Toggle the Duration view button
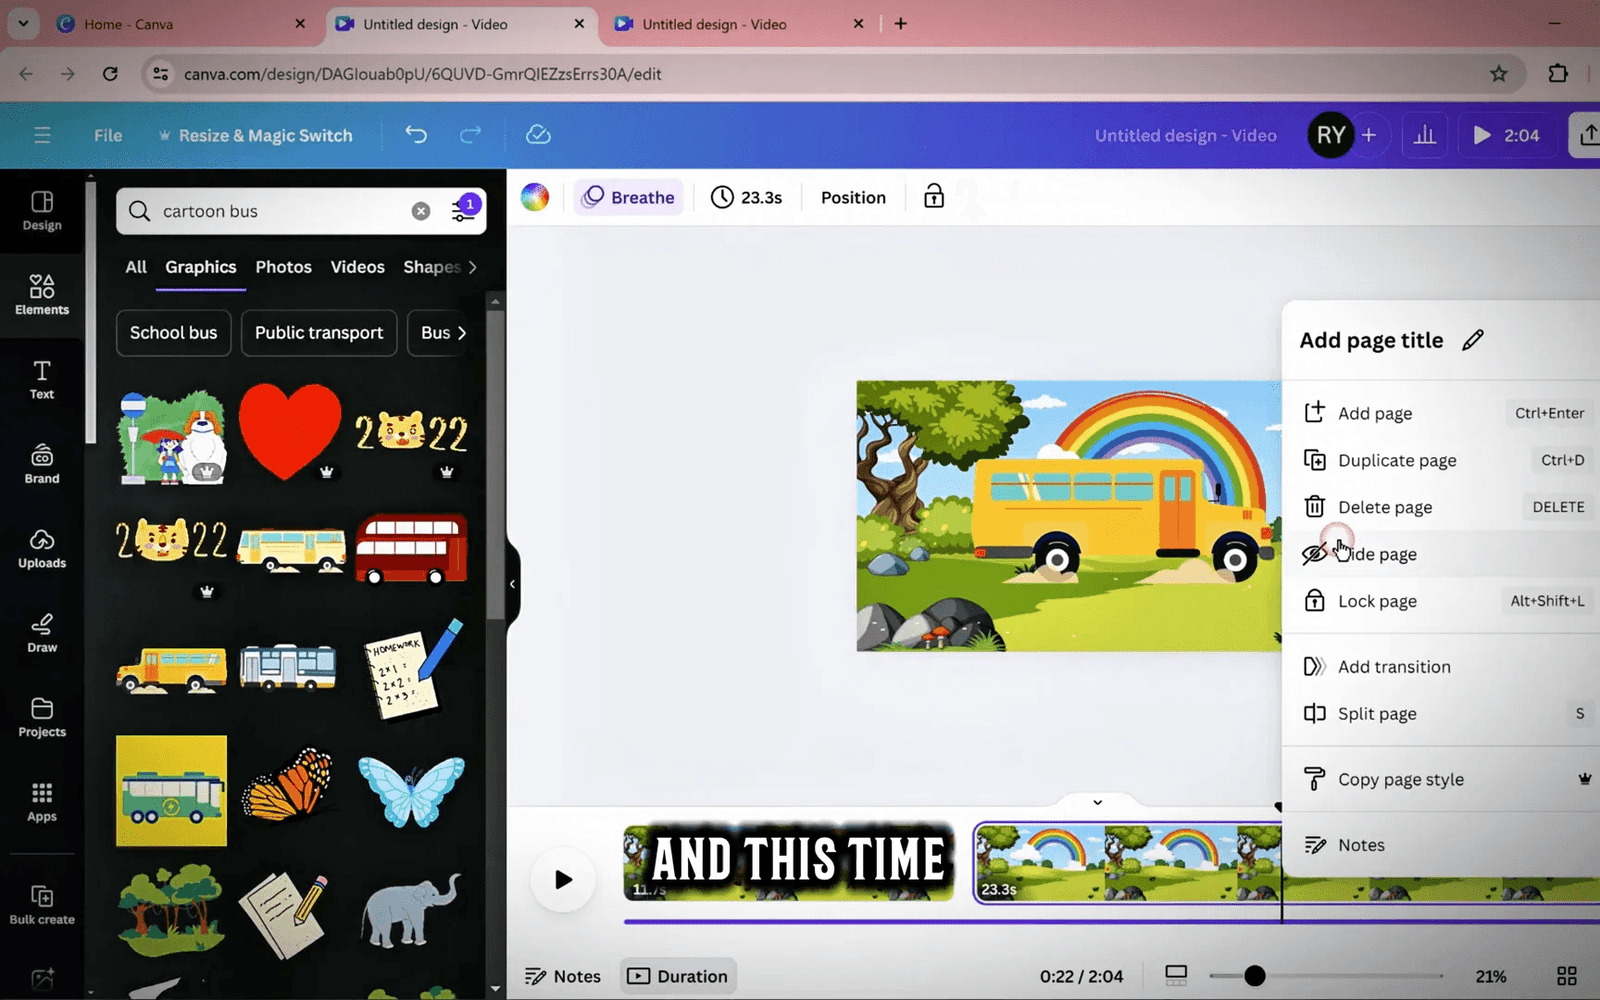 (x=678, y=976)
